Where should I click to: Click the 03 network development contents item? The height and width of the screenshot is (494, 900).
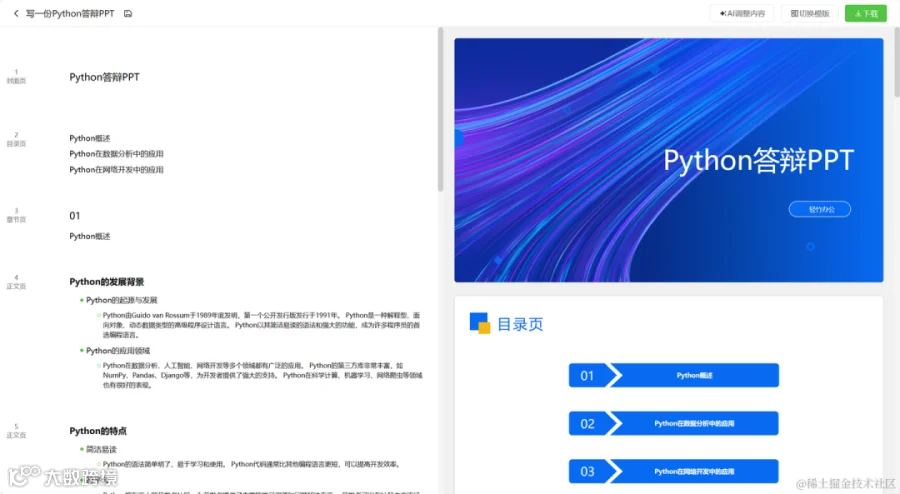pyautogui.click(x=674, y=472)
